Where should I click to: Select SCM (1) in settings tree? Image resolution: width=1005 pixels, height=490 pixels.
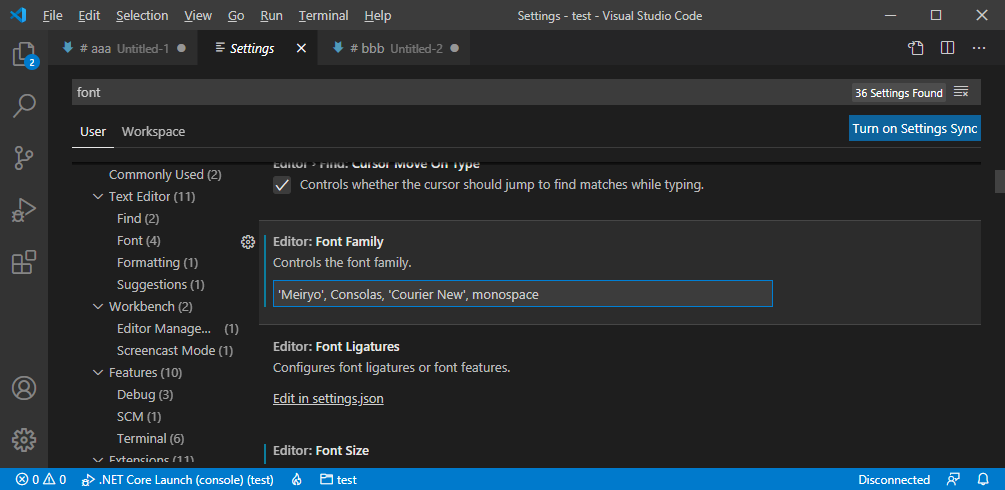(x=139, y=417)
